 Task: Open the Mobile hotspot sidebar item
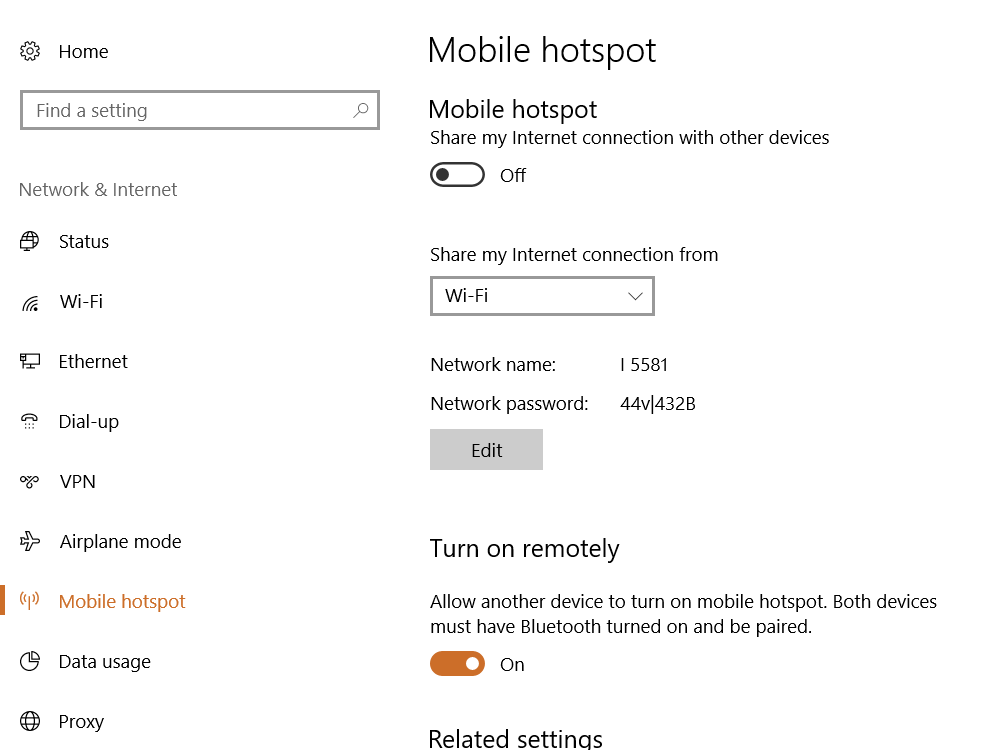tap(122, 601)
